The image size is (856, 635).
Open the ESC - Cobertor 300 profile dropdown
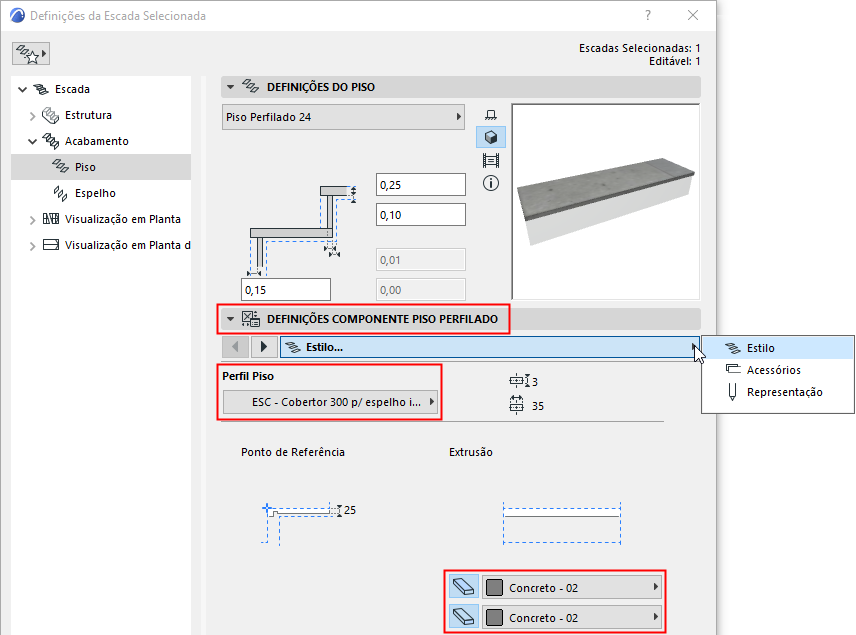coord(330,402)
